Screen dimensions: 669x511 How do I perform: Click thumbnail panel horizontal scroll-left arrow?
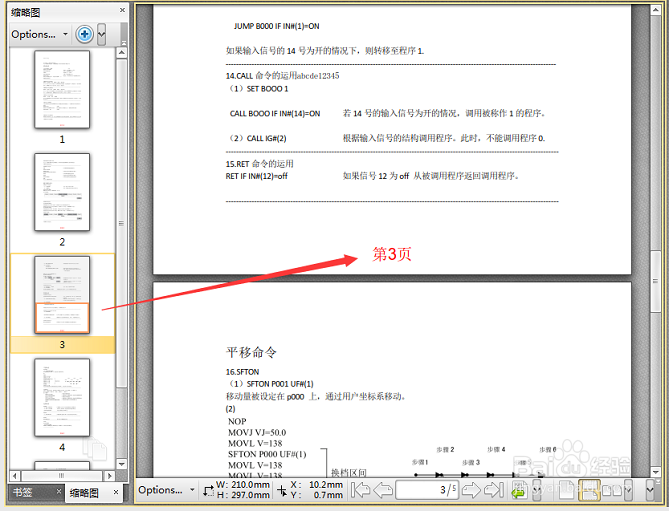[x=15, y=475]
